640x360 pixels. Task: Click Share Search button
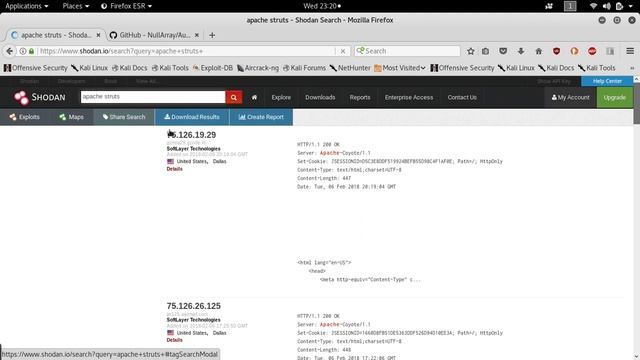tap(124, 117)
